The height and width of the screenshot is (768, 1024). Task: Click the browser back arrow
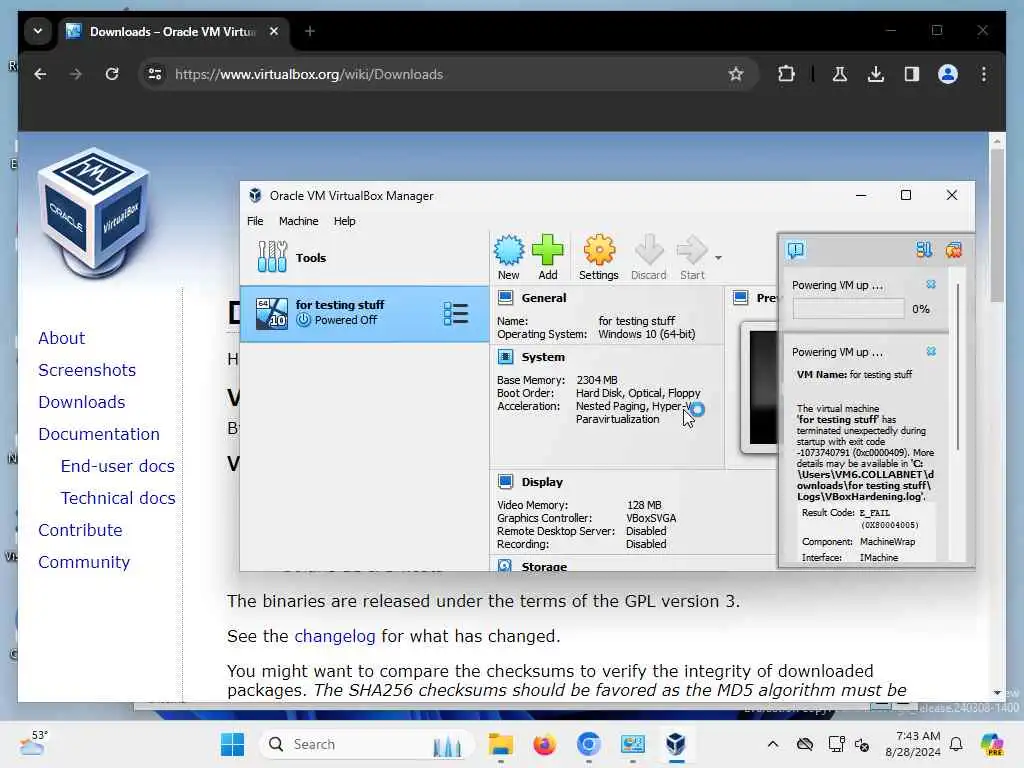(x=40, y=74)
